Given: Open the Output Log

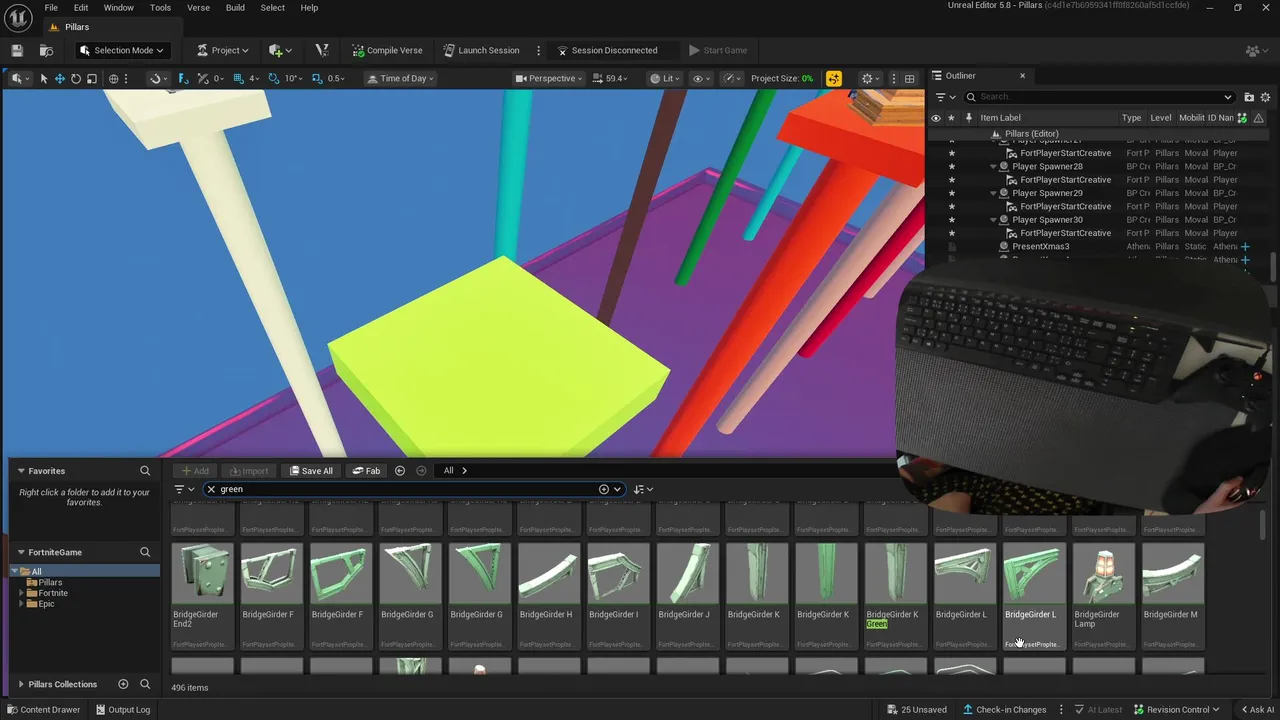Looking at the screenshot, I should (x=122, y=710).
